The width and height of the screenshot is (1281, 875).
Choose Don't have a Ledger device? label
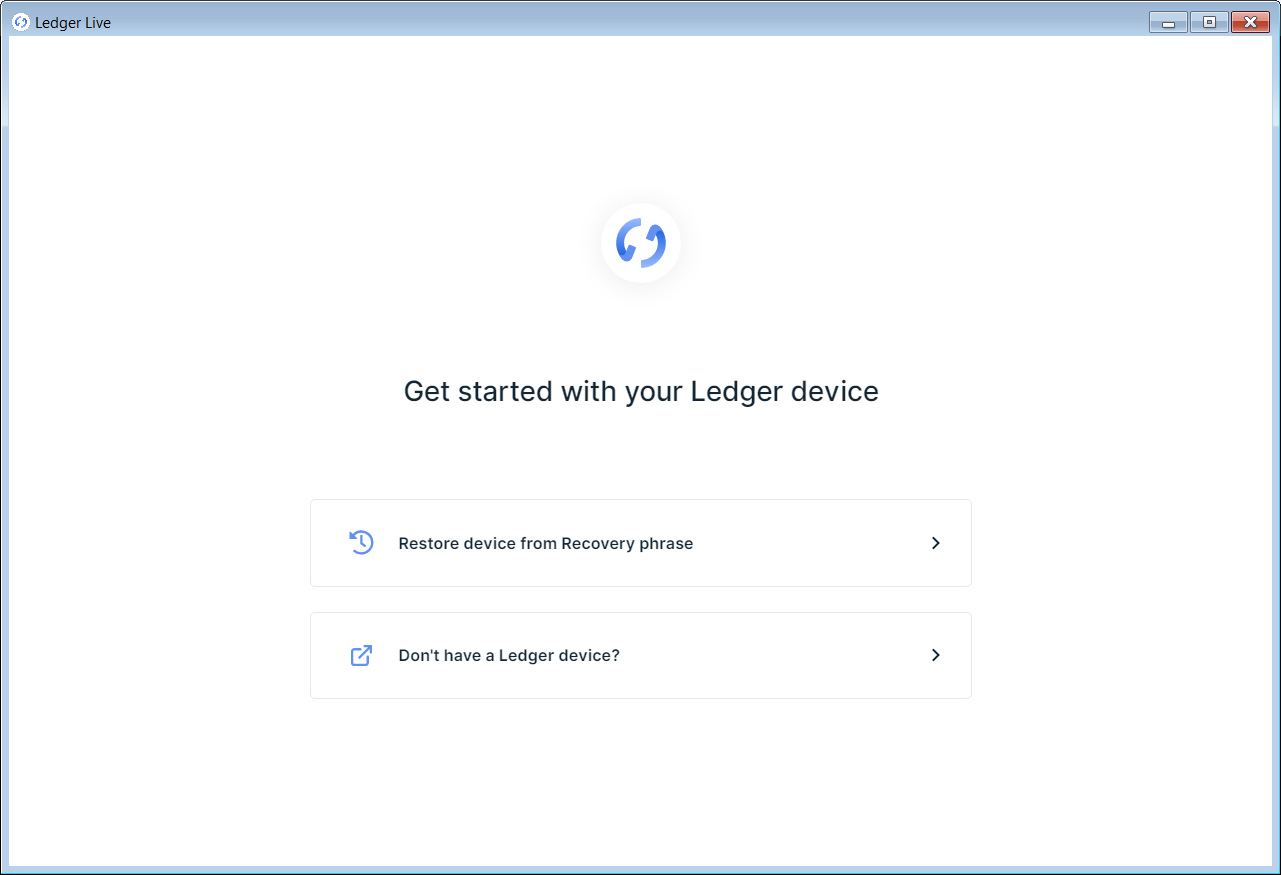click(x=509, y=656)
